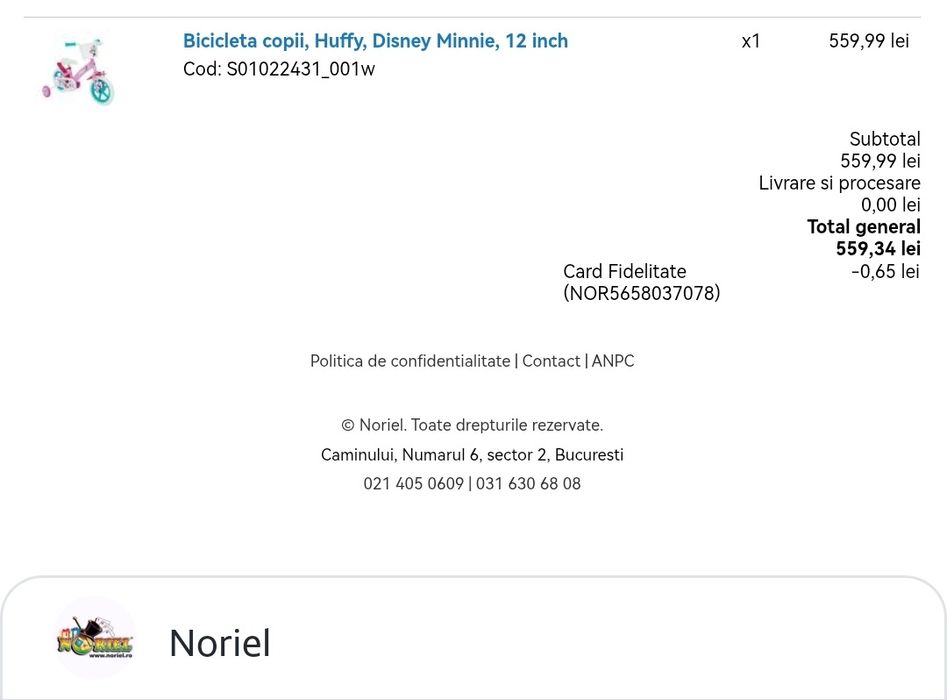Click the product code S01022431_001w
Image resolution: width=947 pixels, height=700 pixels.
click(301, 69)
